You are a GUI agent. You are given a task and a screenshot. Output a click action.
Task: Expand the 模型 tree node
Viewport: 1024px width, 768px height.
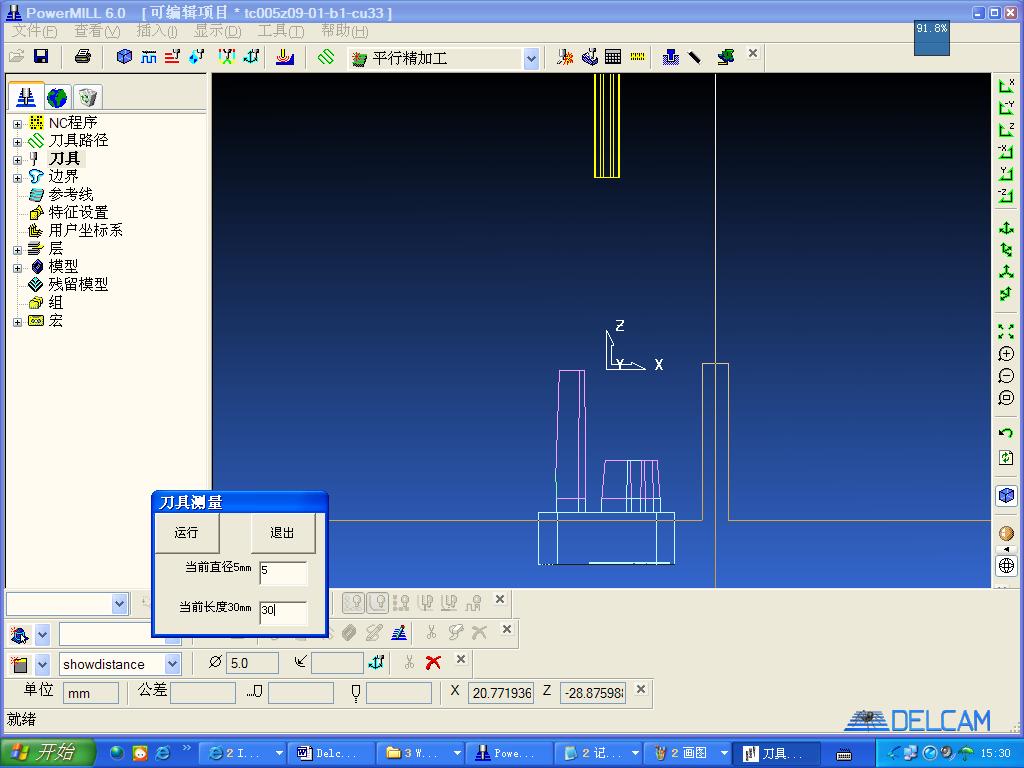[18, 268]
